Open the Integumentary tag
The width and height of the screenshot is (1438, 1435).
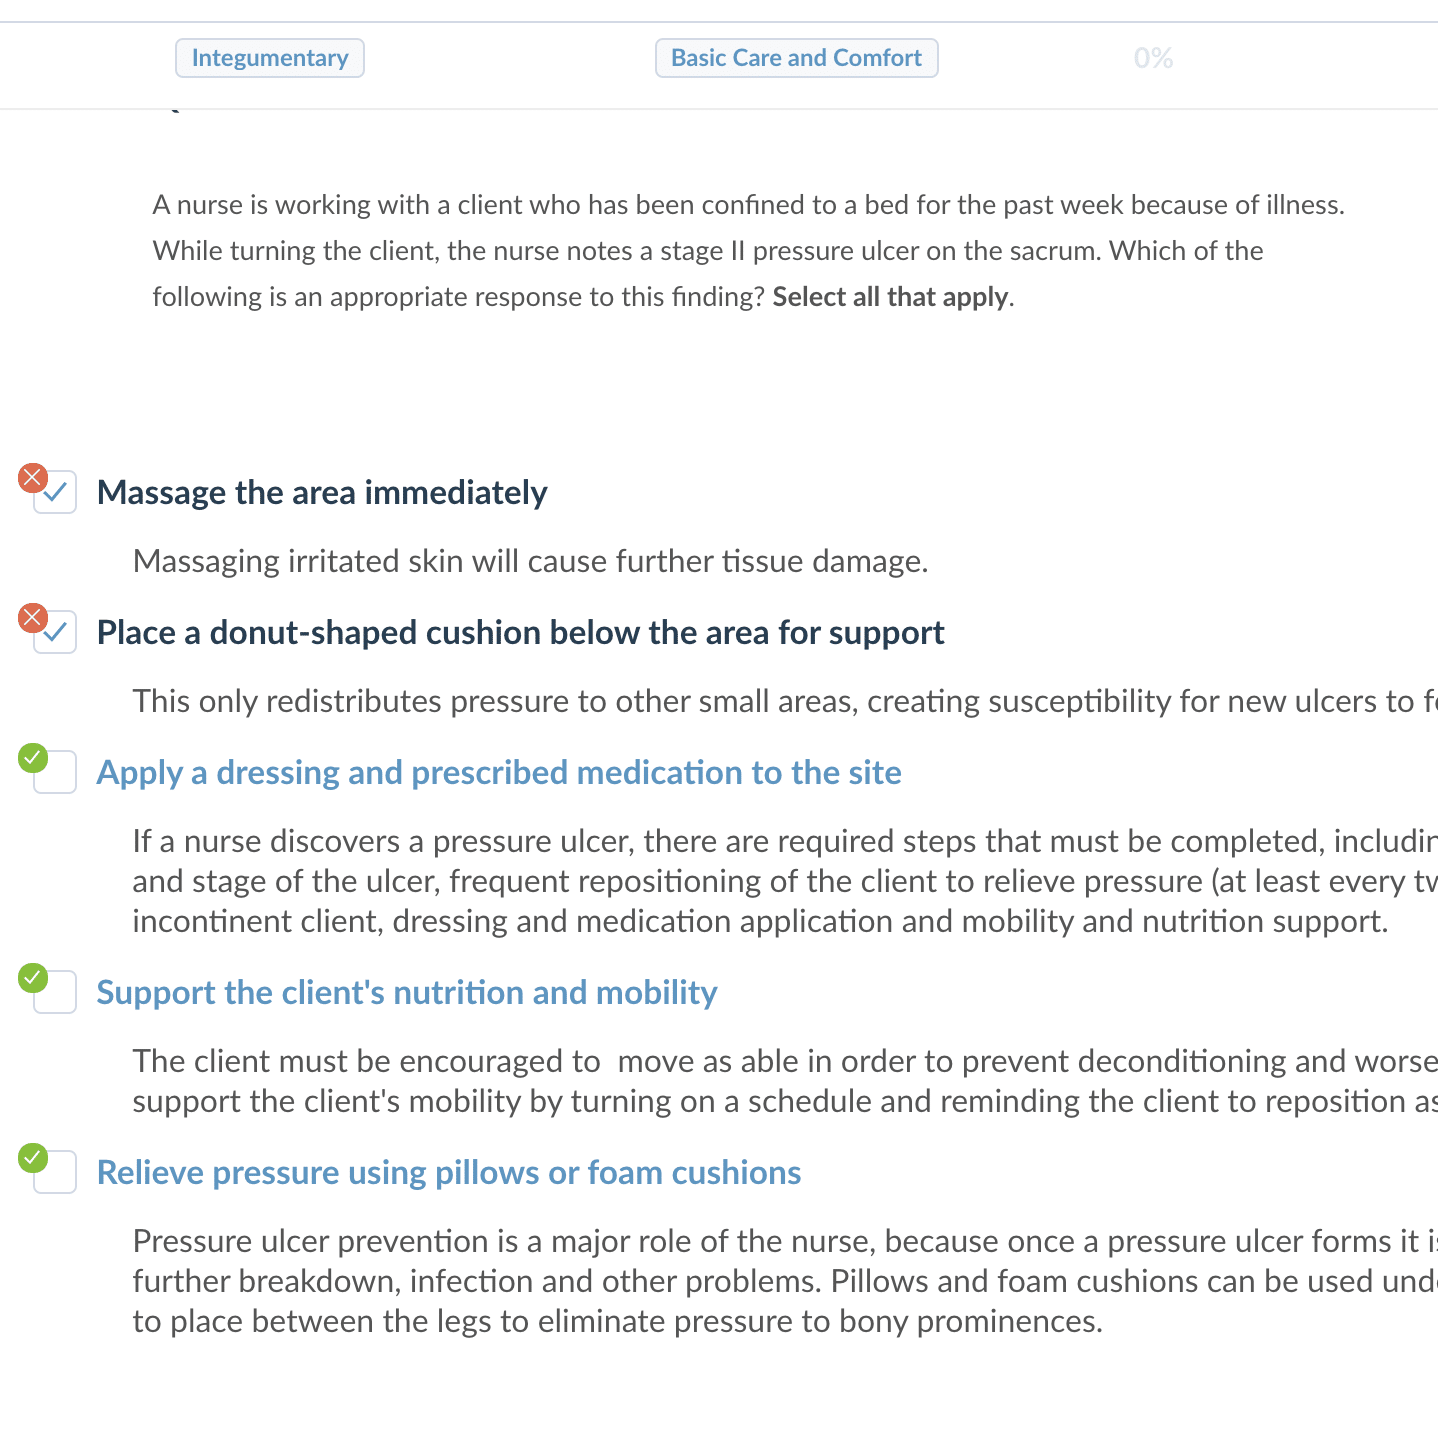[x=270, y=58]
